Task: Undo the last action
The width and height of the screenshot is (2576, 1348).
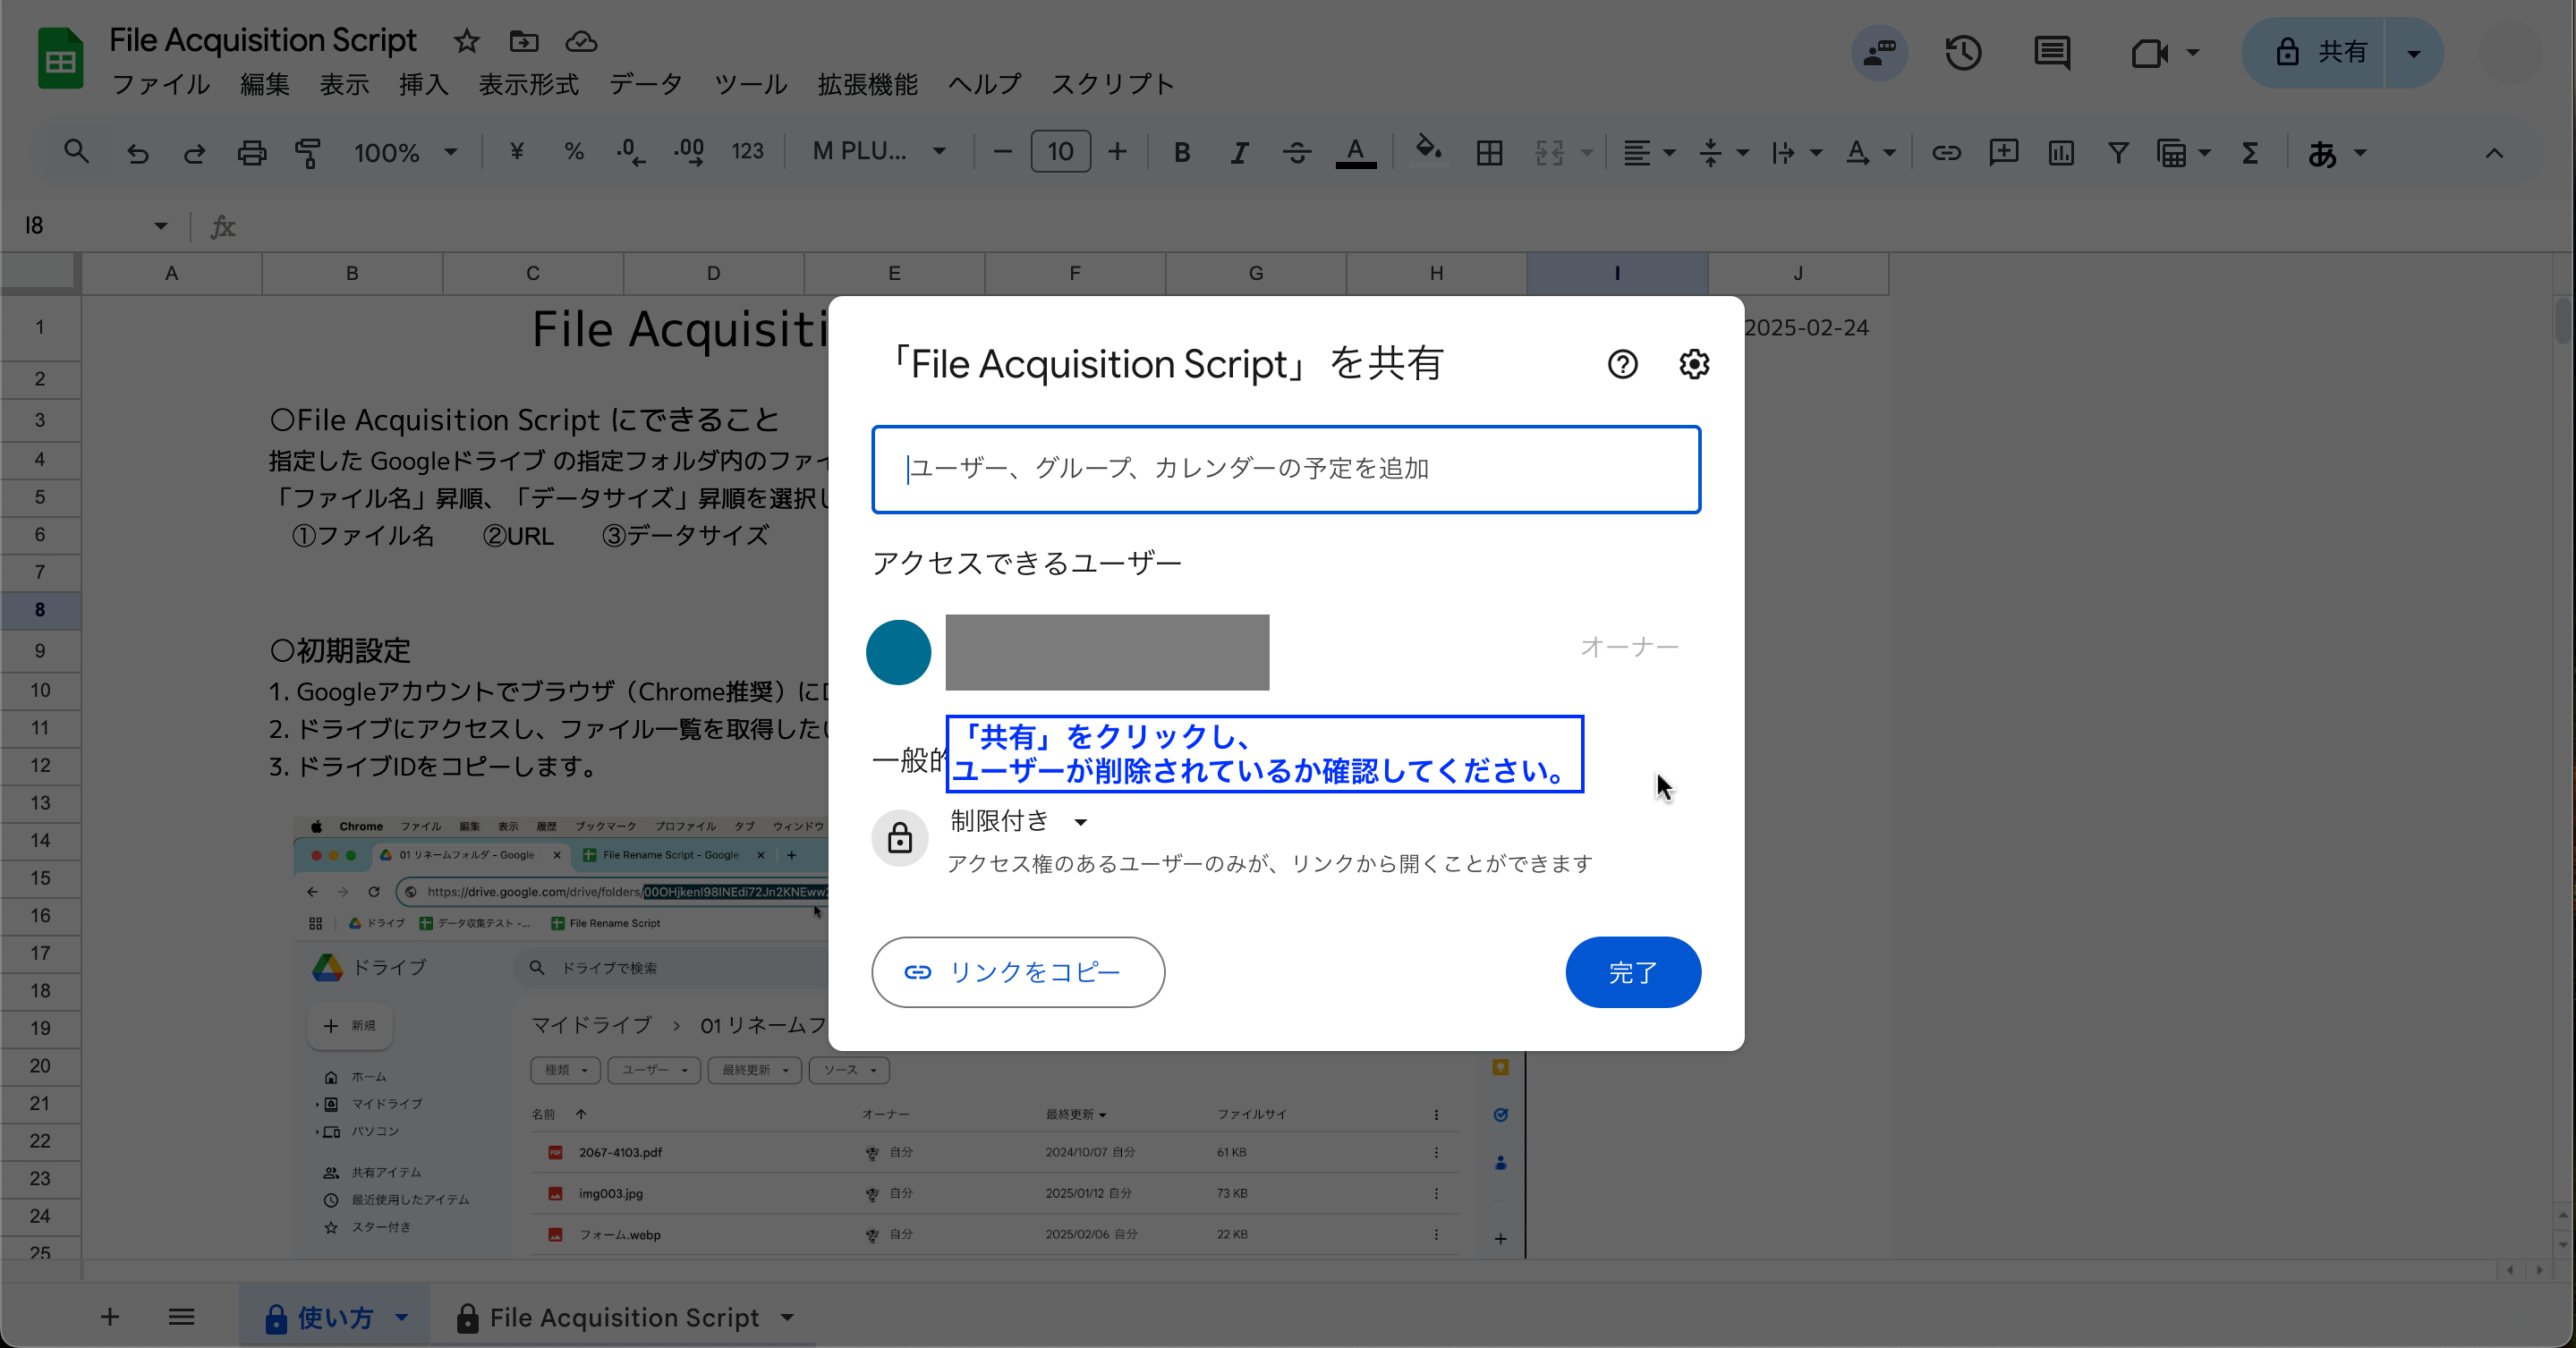Action: (137, 152)
